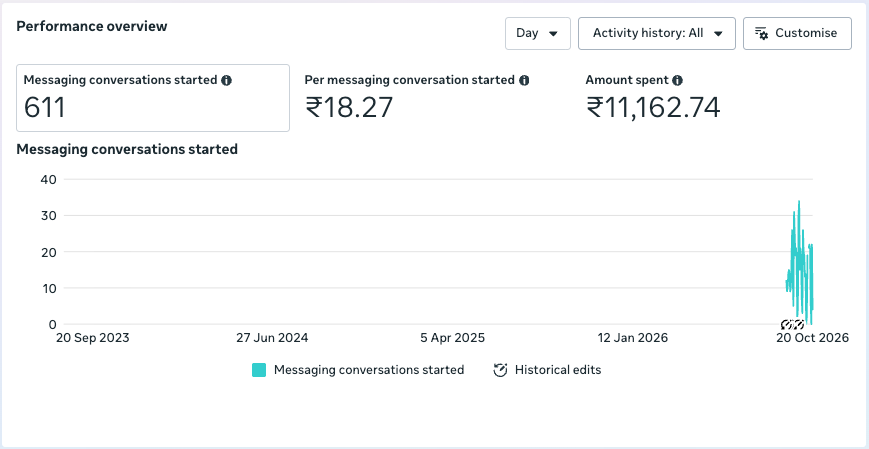Click the Messaging conversations started legend label
Viewport: 869px width, 449px height.
pos(369,370)
